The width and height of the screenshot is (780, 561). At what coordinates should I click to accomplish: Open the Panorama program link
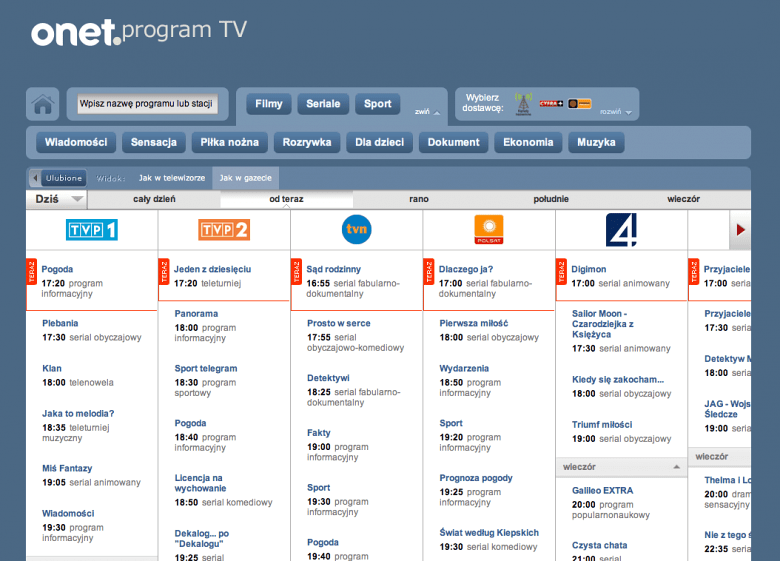coord(196,314)
